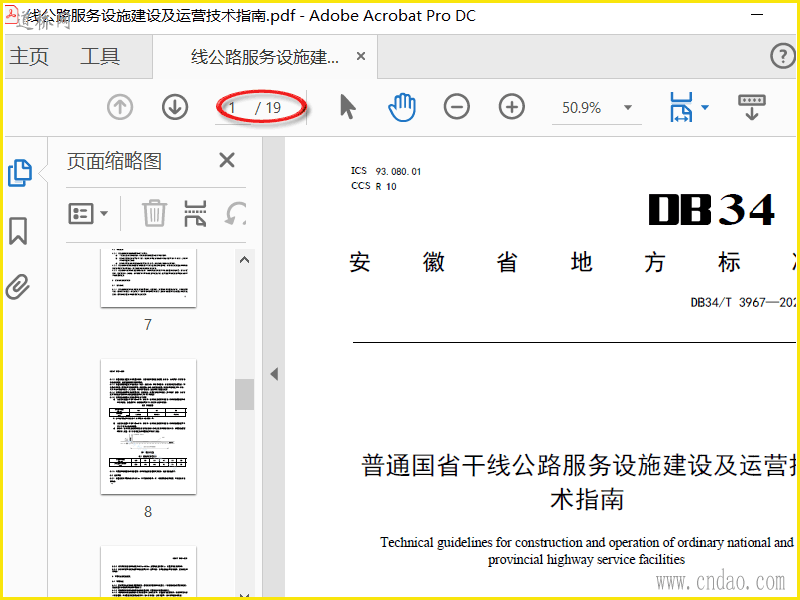The image size is (800, 600).
Task: Click the page 7 label
Action: [x=148, y=324]
